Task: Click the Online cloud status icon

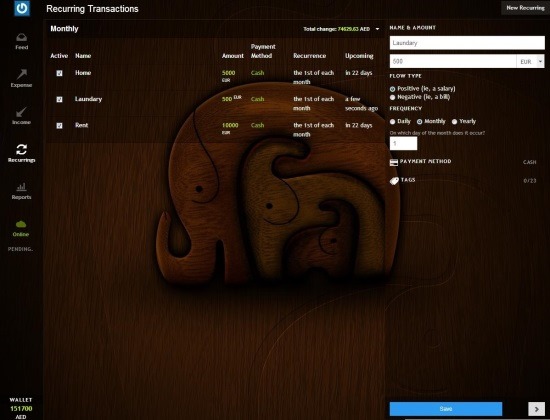Action: point(21,224)
